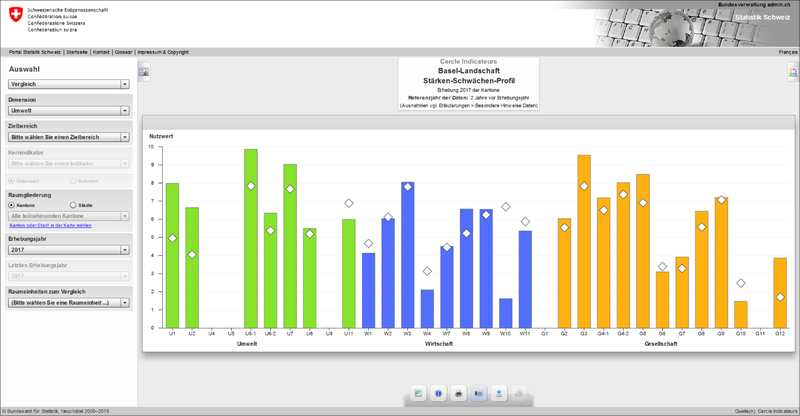
Task: Click the diamond marker on bar U2
Action: (192, 255)
